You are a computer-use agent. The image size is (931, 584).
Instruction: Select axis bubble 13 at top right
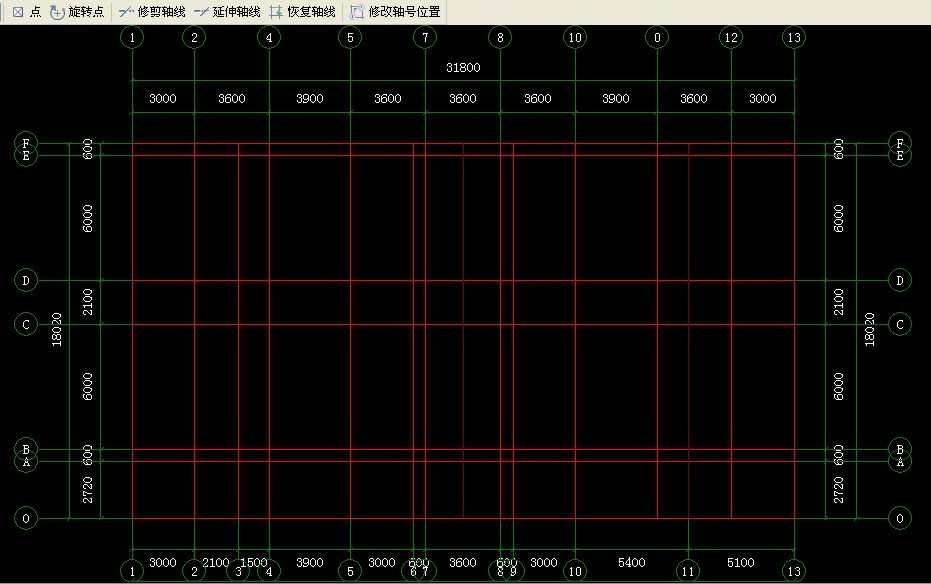(x=794, y=37)
